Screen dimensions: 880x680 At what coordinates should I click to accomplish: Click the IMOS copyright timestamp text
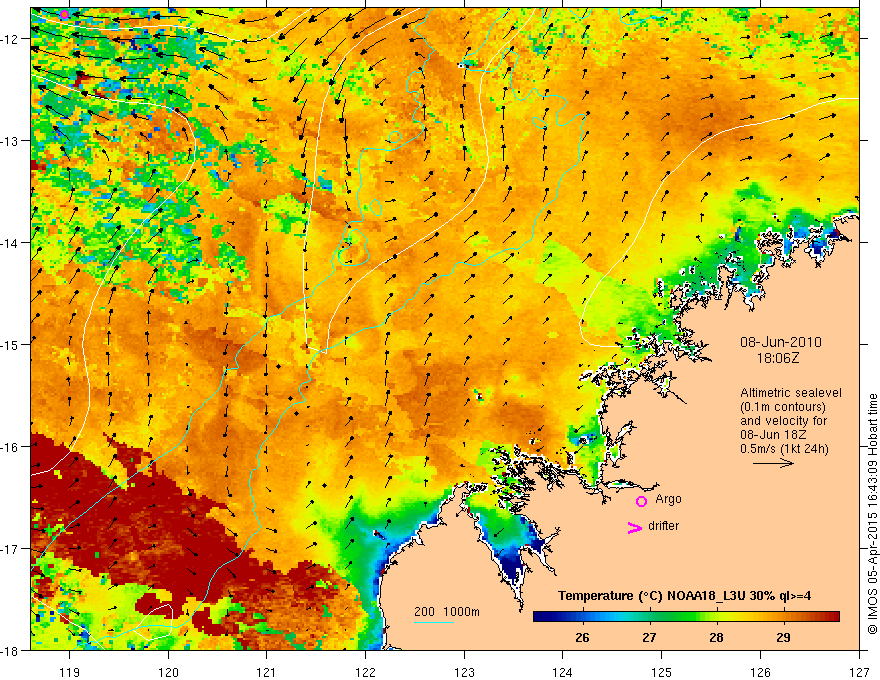[x=872, y=516]
